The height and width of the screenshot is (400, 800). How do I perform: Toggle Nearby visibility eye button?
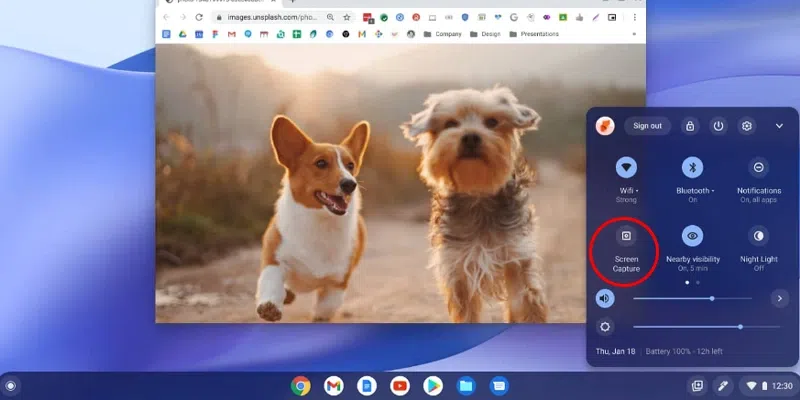tap(692, 236)
